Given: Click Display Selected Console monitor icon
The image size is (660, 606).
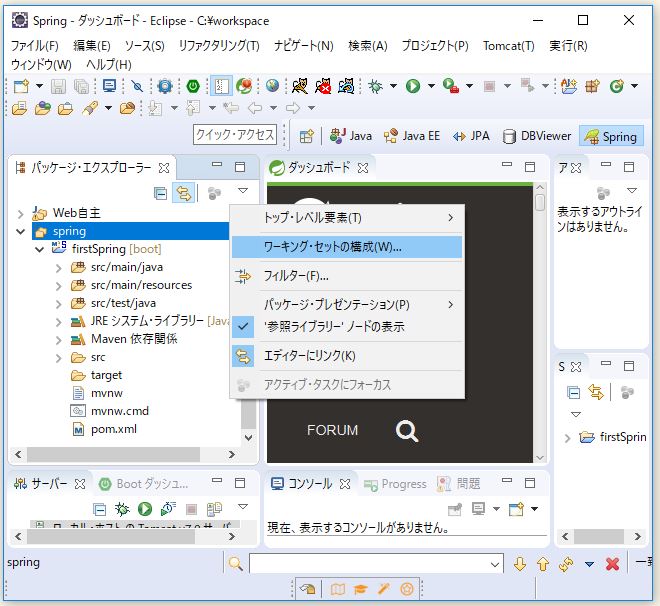Looking at the screenshot, I should [x=478, y=509].
